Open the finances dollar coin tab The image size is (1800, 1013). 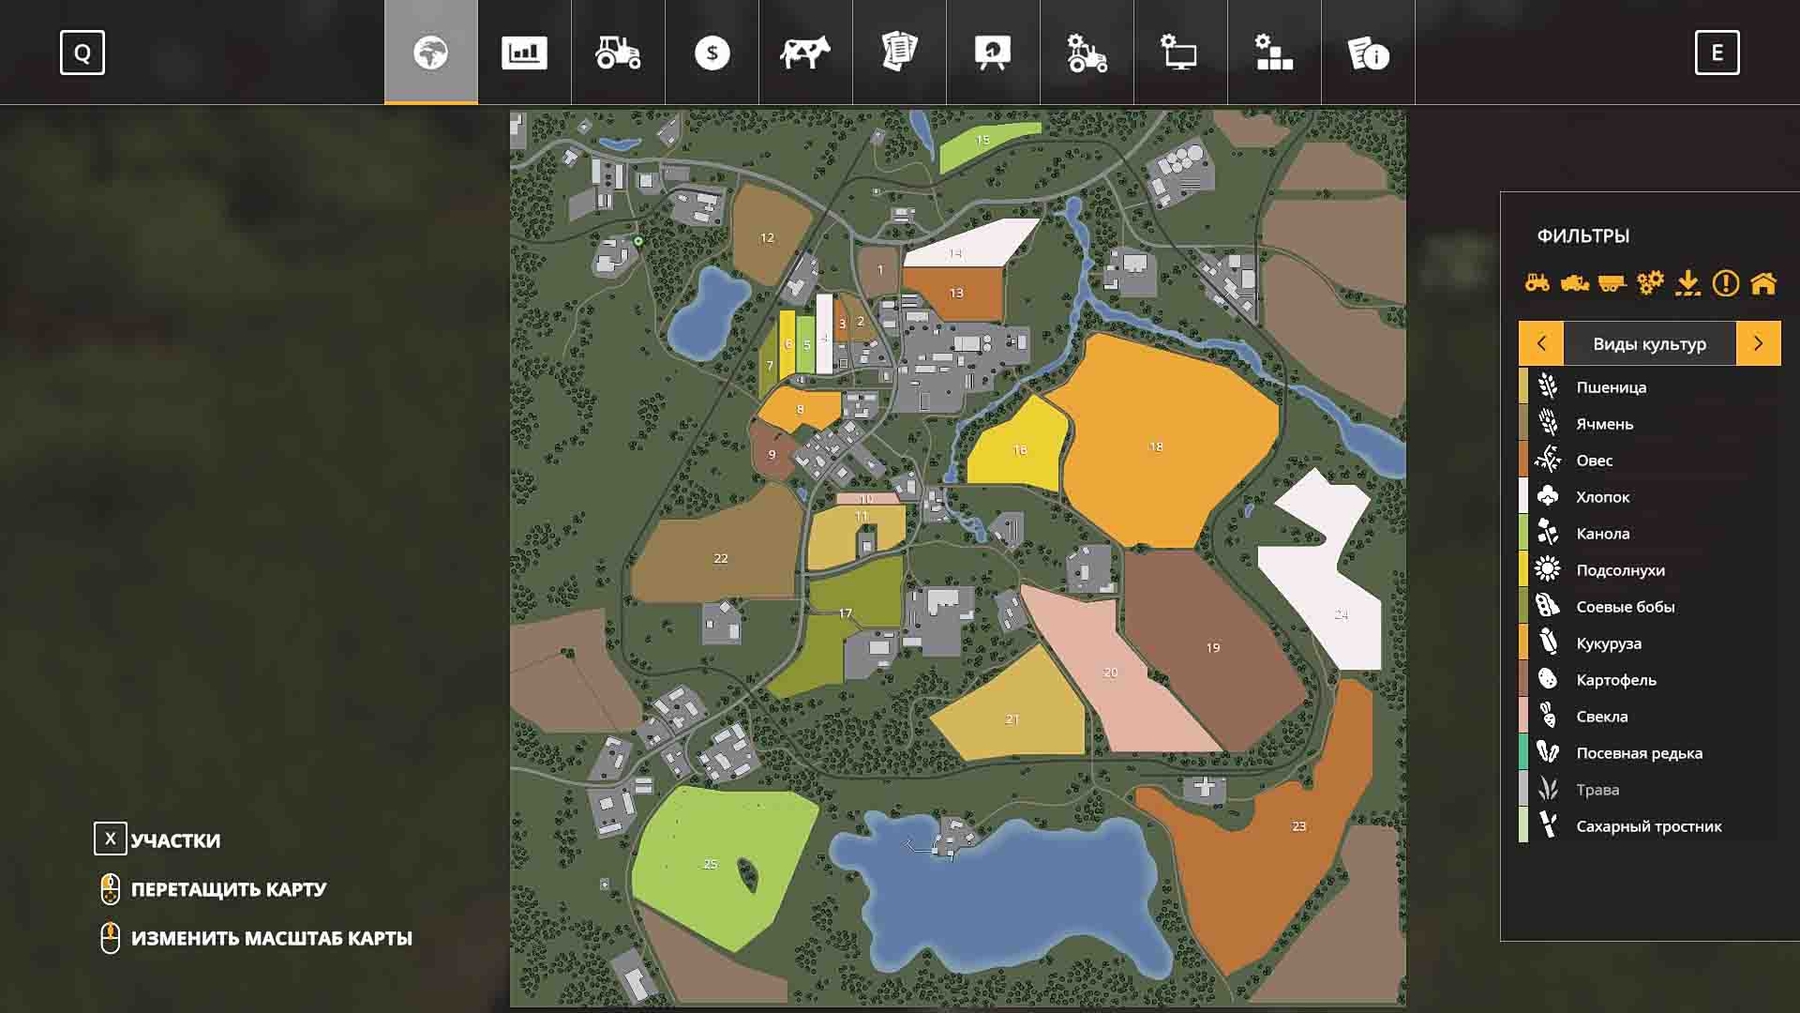pyautogui.click(x=712, y=53)
